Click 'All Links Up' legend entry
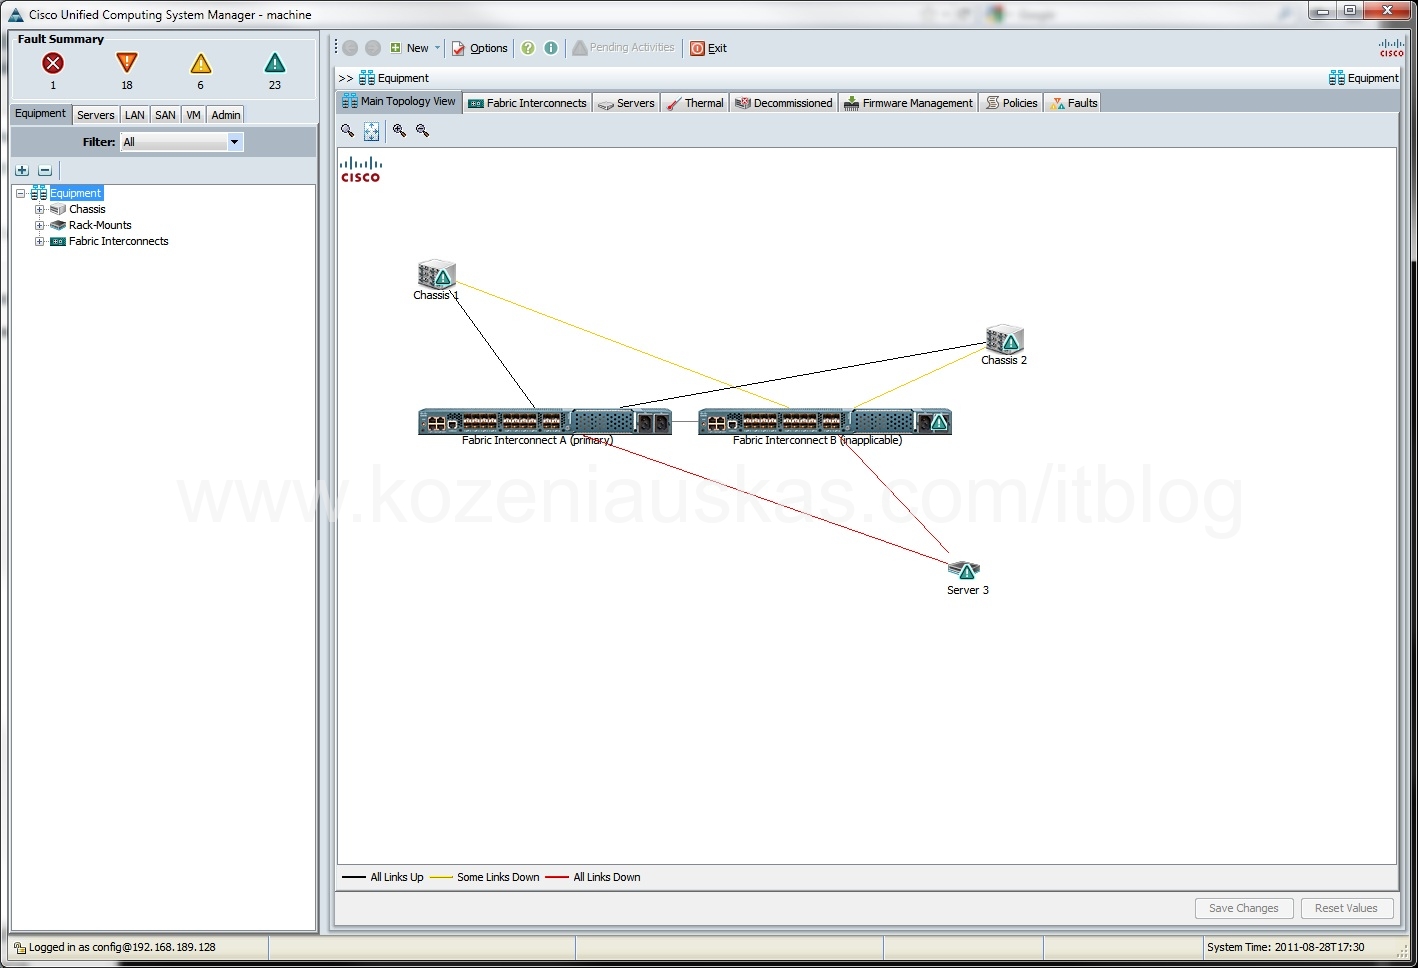The image size is (1418, 968). pos(383,877)
